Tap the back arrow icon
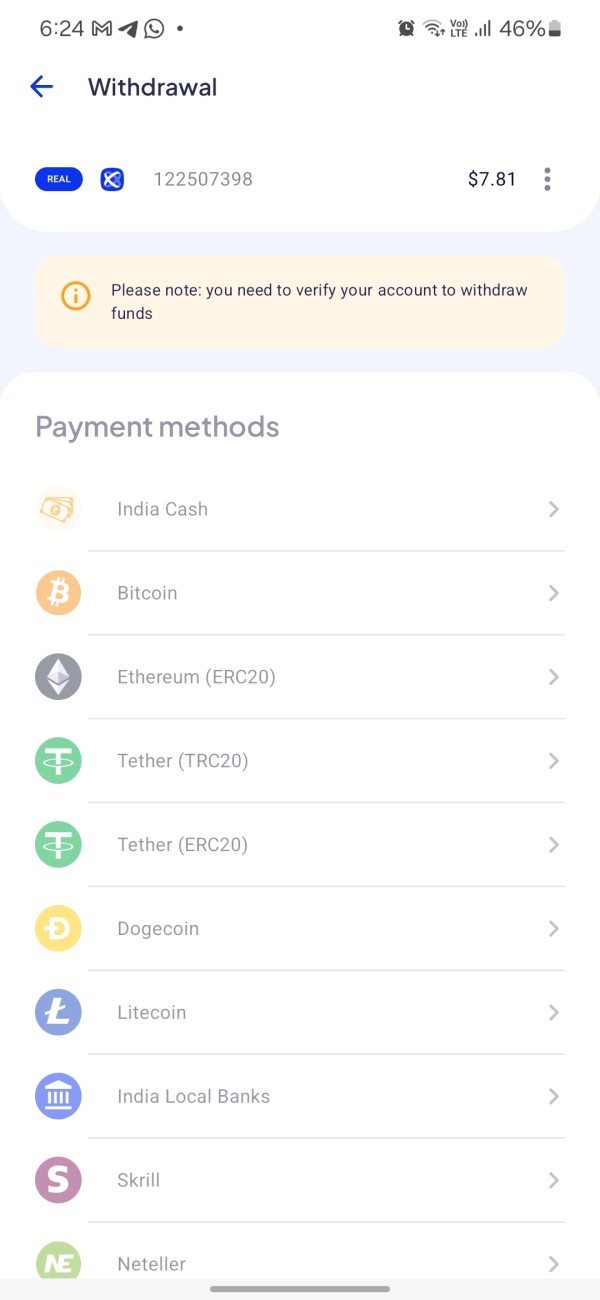Screen dimensions: 600x1300 click(41, 87)
